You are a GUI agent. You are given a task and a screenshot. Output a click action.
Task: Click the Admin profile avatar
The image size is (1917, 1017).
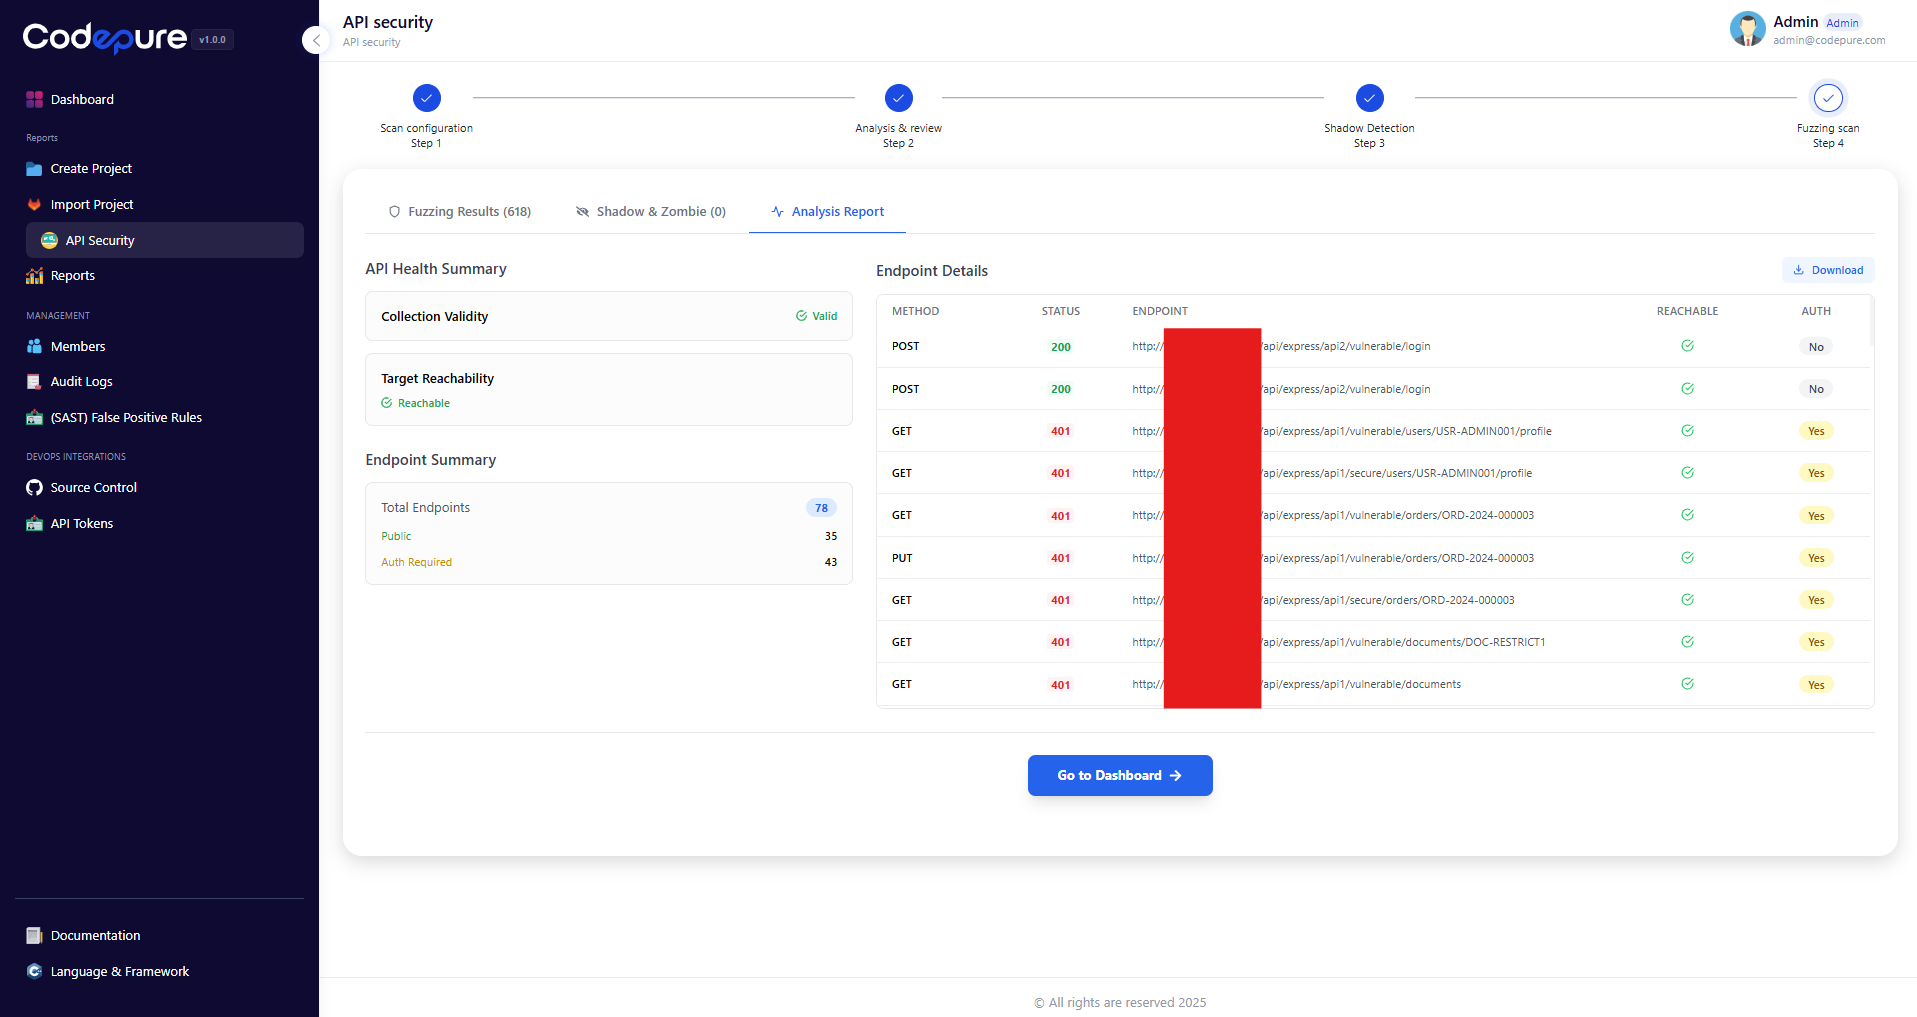point(1747,29)
